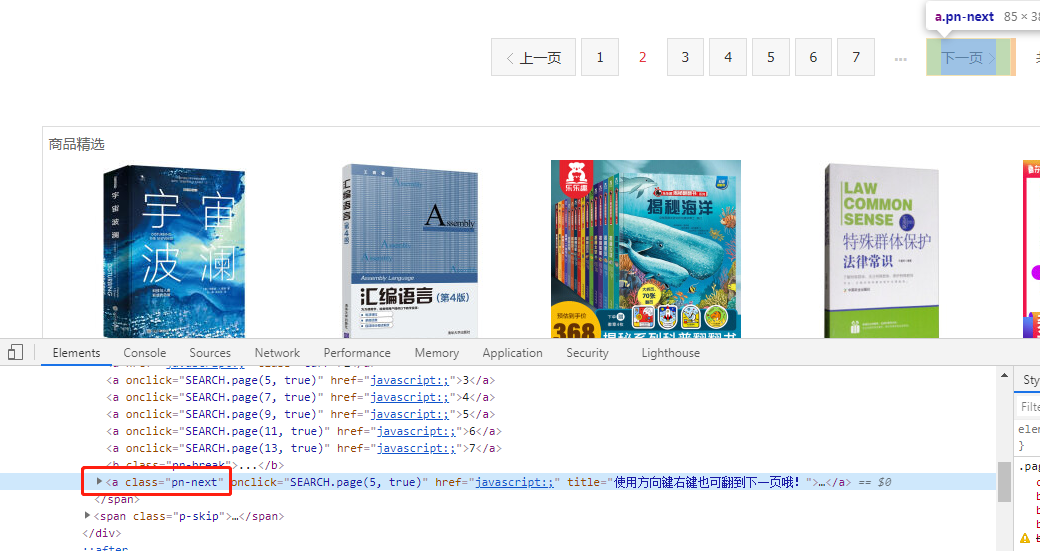Open the Network tab
Image resolution: width=1040 pixels, height=551 pixels.
[277, 353]
